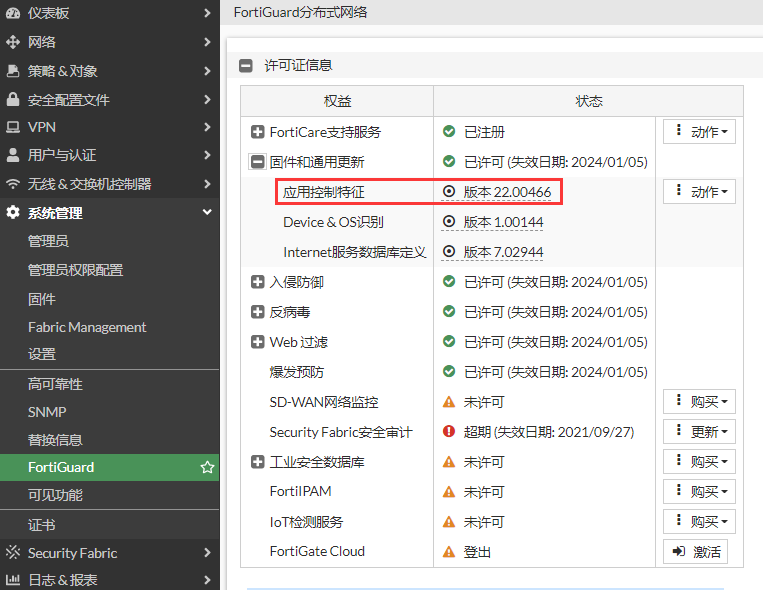This screenshot has height=590, width=763.
Task: Expand the FortiCare支持服务 row
Action: [257, 132]
